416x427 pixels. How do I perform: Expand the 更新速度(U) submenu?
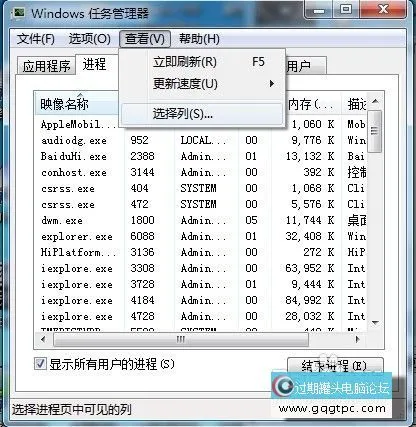click(x=202, y=83)
